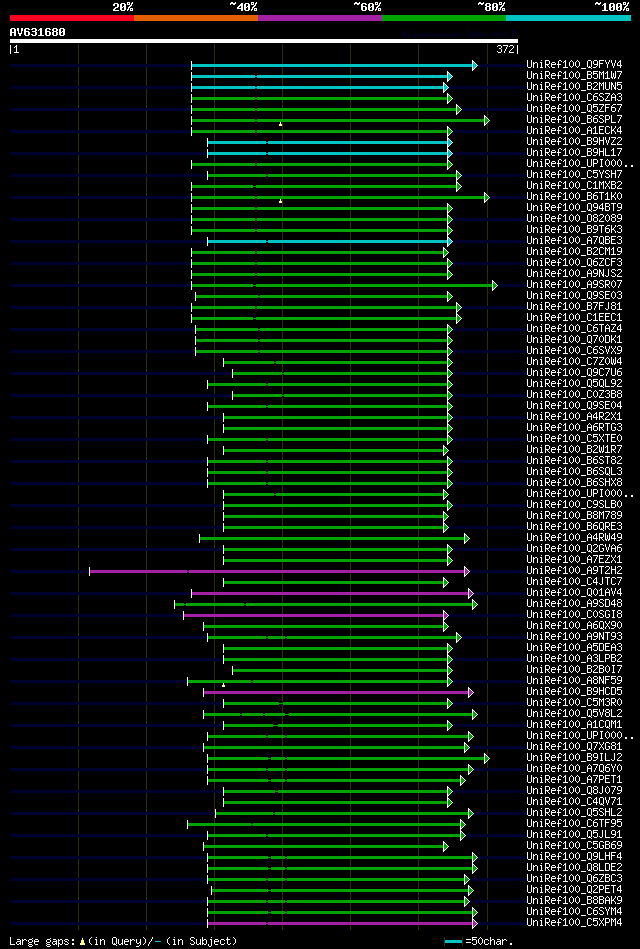
Task: Select the UniRef100_B8BAK9 label
Action: (574, 901)
